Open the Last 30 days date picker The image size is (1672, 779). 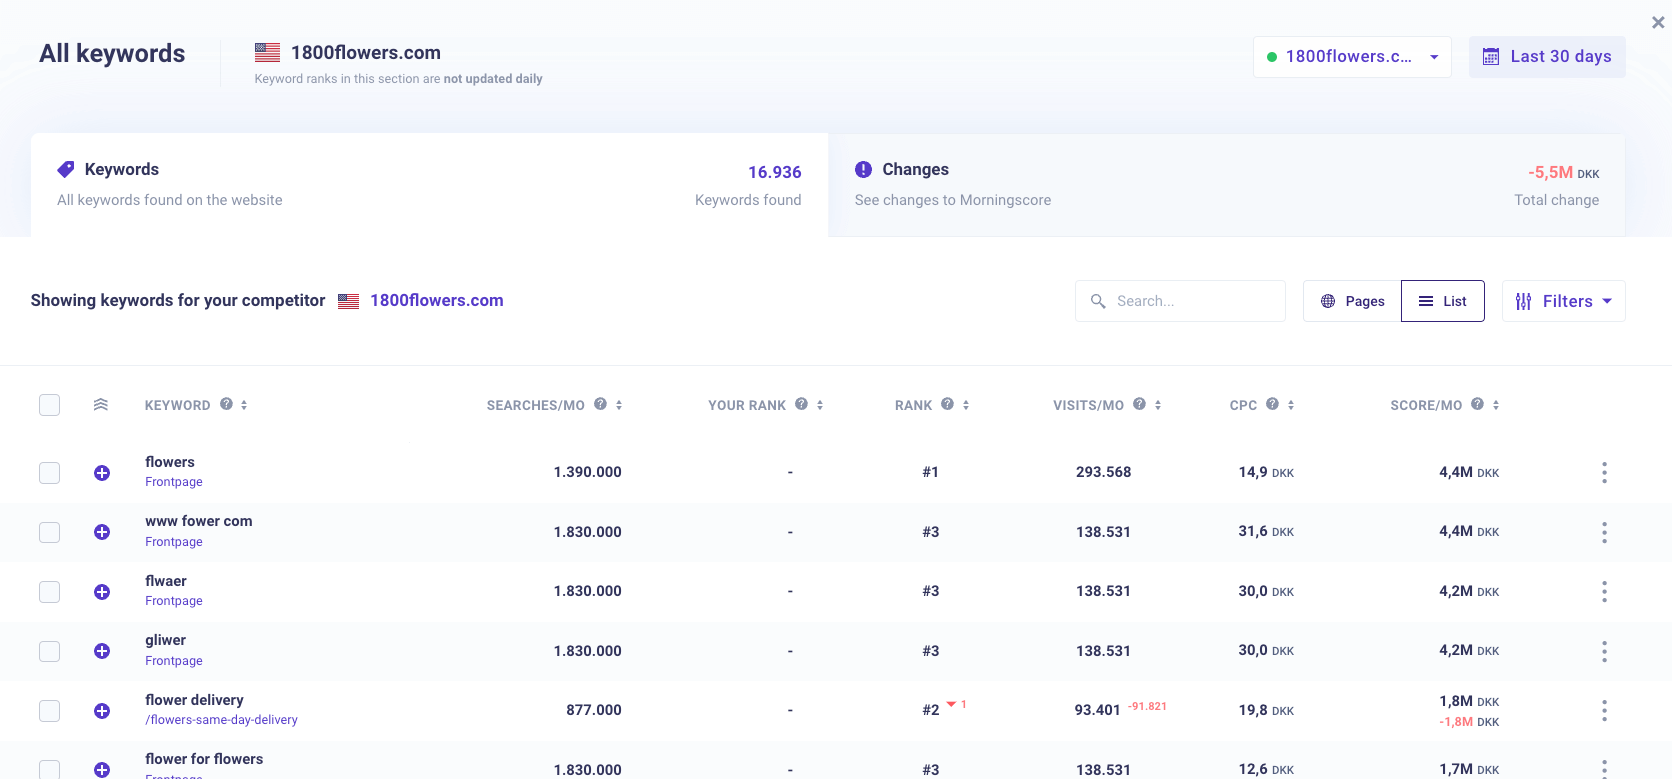(x=1547, y=57)
